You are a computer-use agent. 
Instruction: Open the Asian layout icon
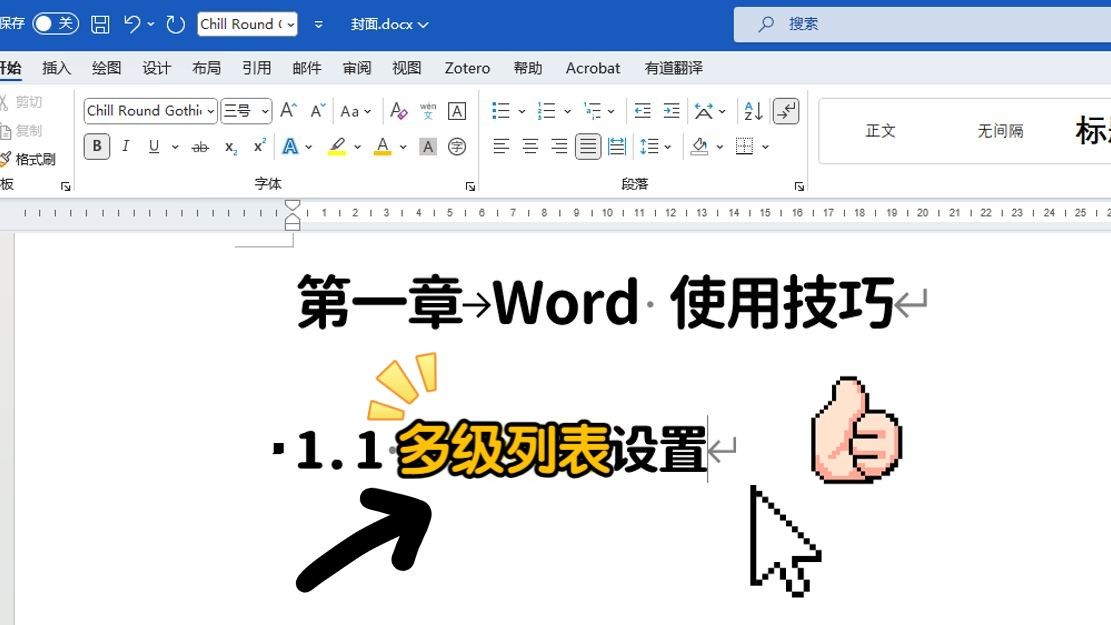[x=704, y=111]
